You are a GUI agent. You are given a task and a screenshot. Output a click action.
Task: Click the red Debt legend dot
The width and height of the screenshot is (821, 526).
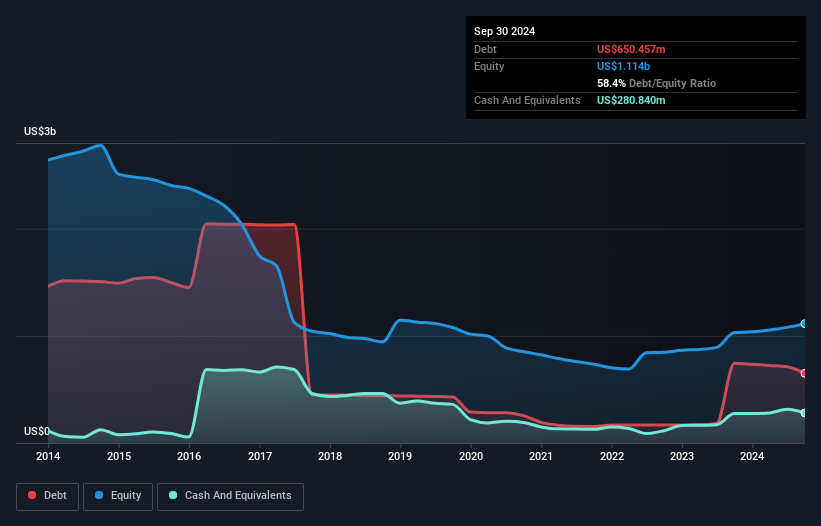(32, 495)
